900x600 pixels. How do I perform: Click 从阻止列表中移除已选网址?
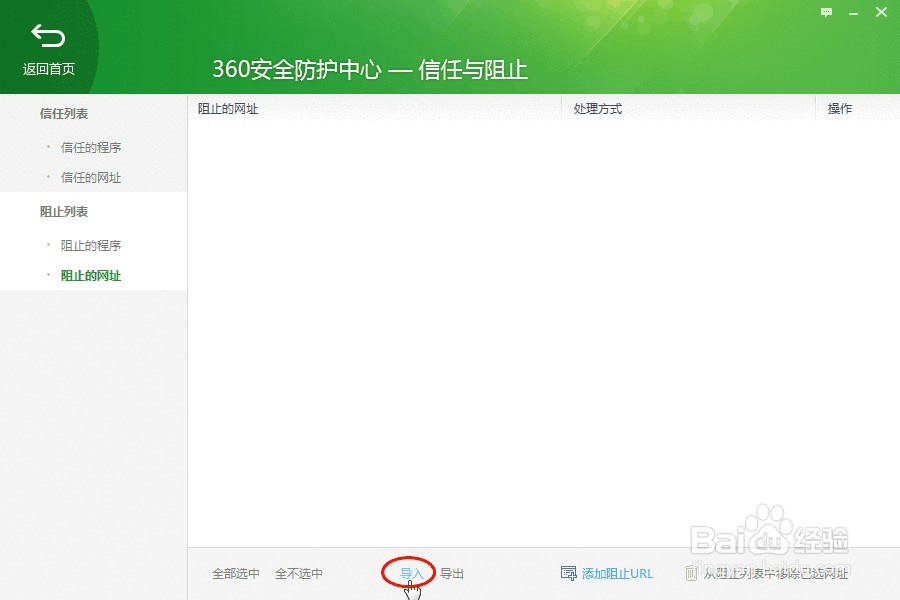click(775, 574)
